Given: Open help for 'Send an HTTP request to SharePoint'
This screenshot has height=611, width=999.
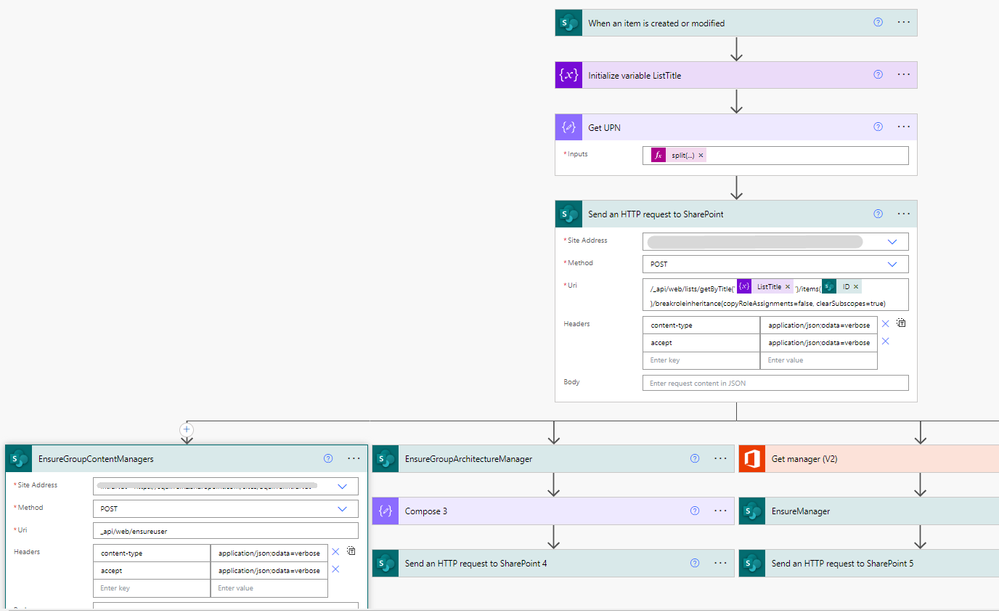Looking at the screenshot, I should [x=878, y=214].
